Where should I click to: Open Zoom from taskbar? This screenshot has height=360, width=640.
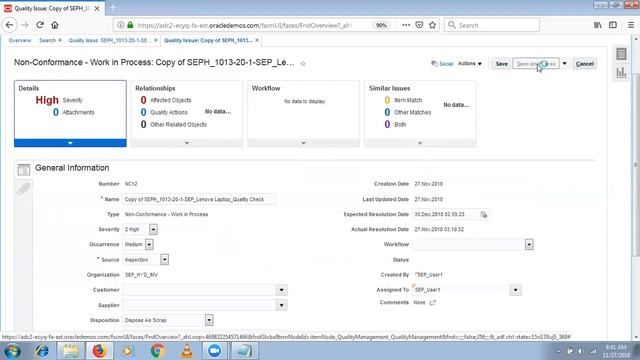tap(215, 351)
